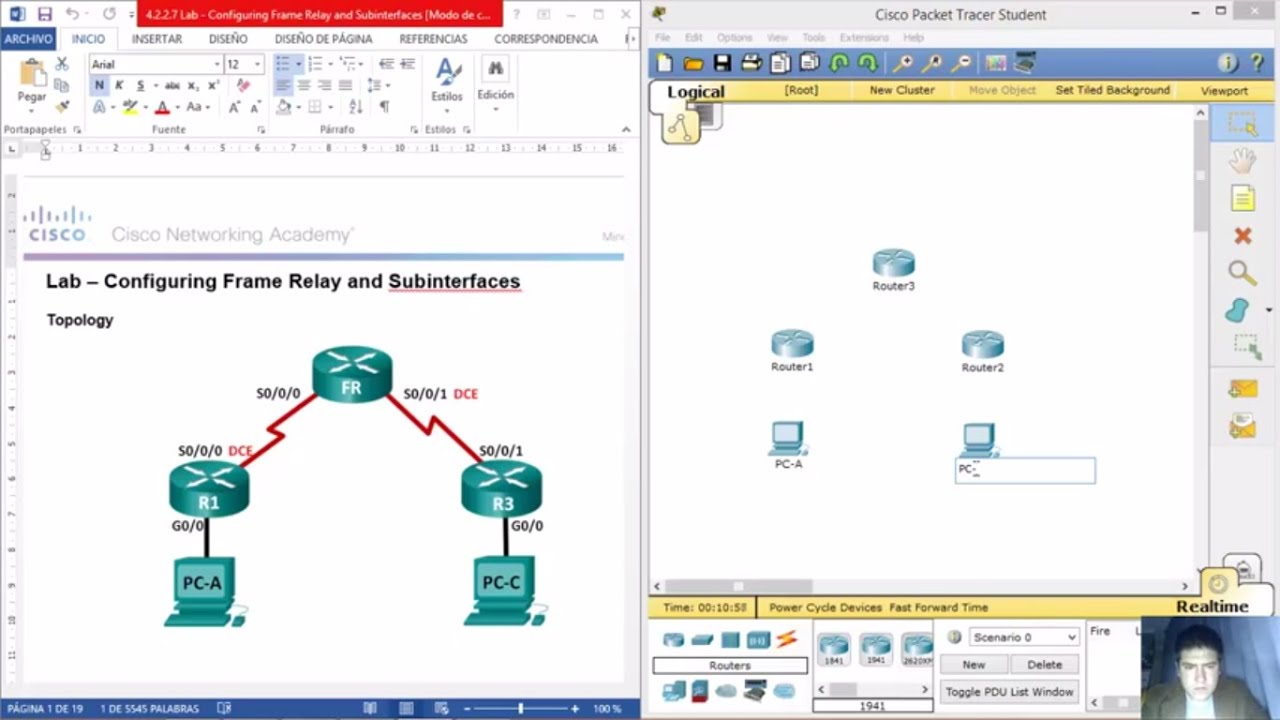Increase indent in Word's paragraph group
1280x720 pixels.
407,63
